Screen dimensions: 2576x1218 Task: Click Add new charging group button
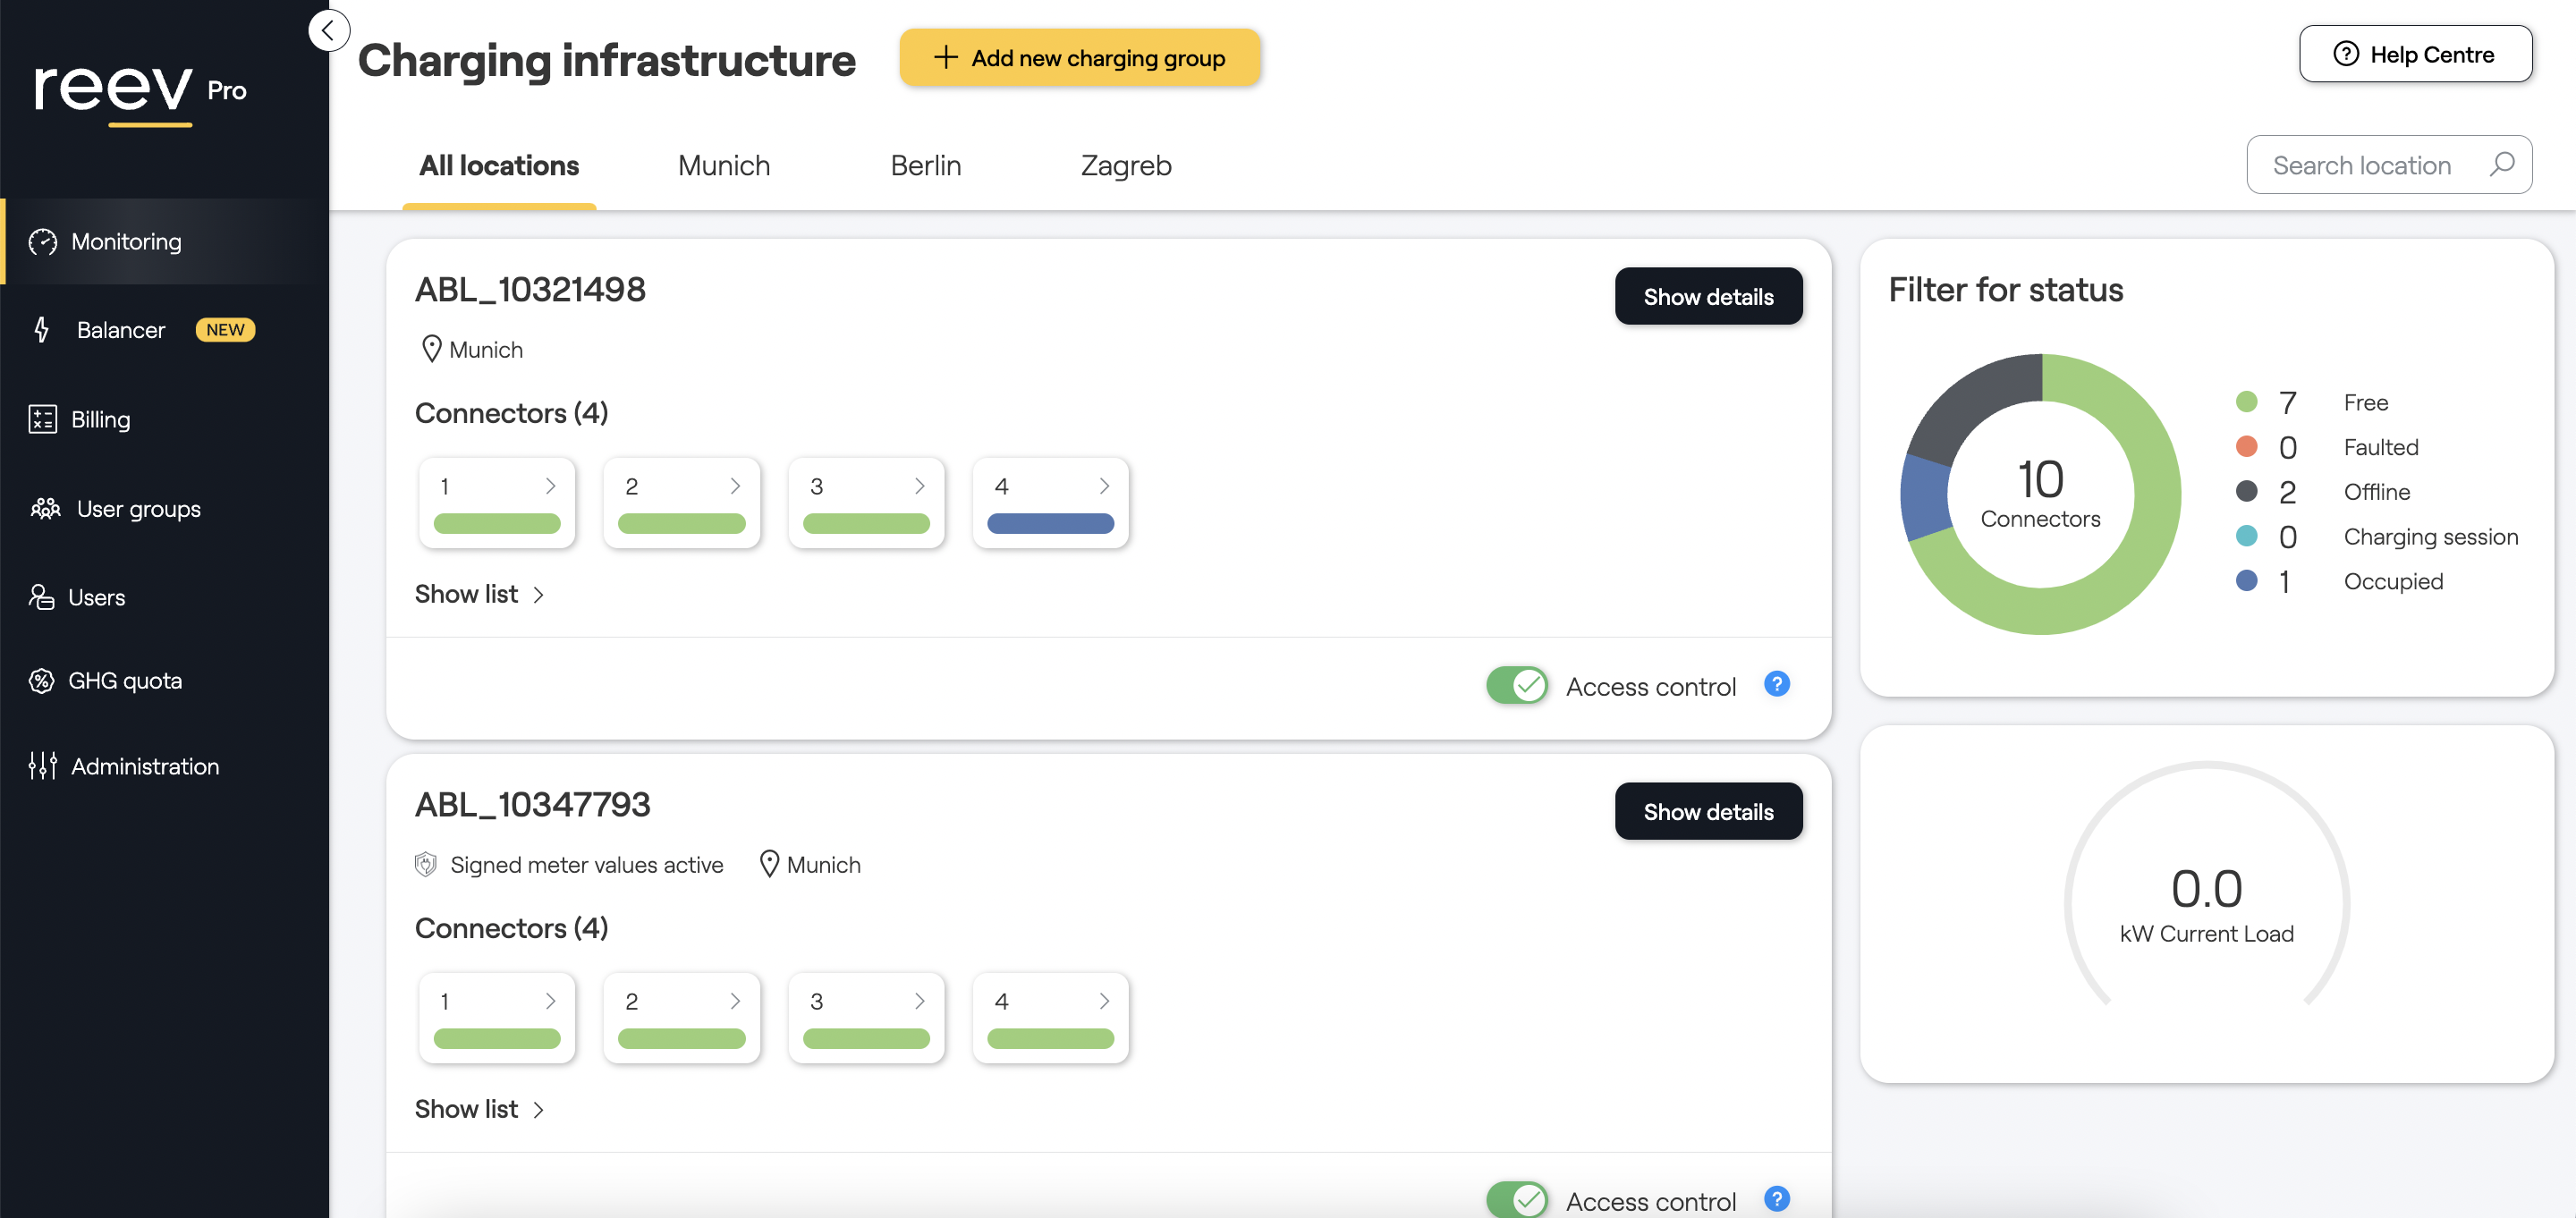click(1079, 58)
